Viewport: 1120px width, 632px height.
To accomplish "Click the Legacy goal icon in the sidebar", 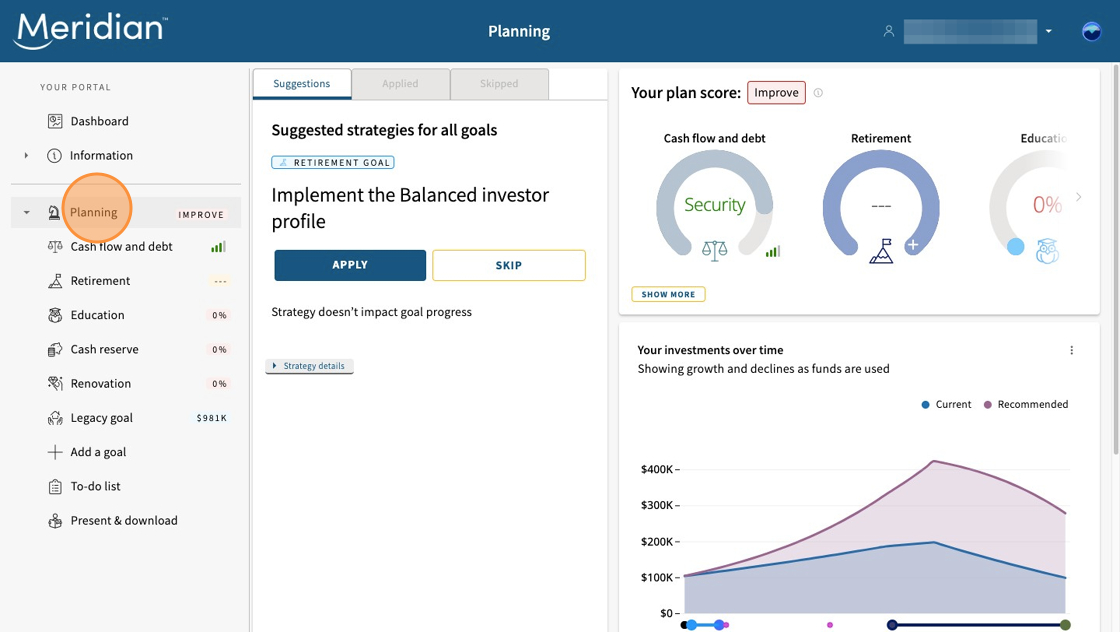I will pyautogui.click(x=55, y=418).
